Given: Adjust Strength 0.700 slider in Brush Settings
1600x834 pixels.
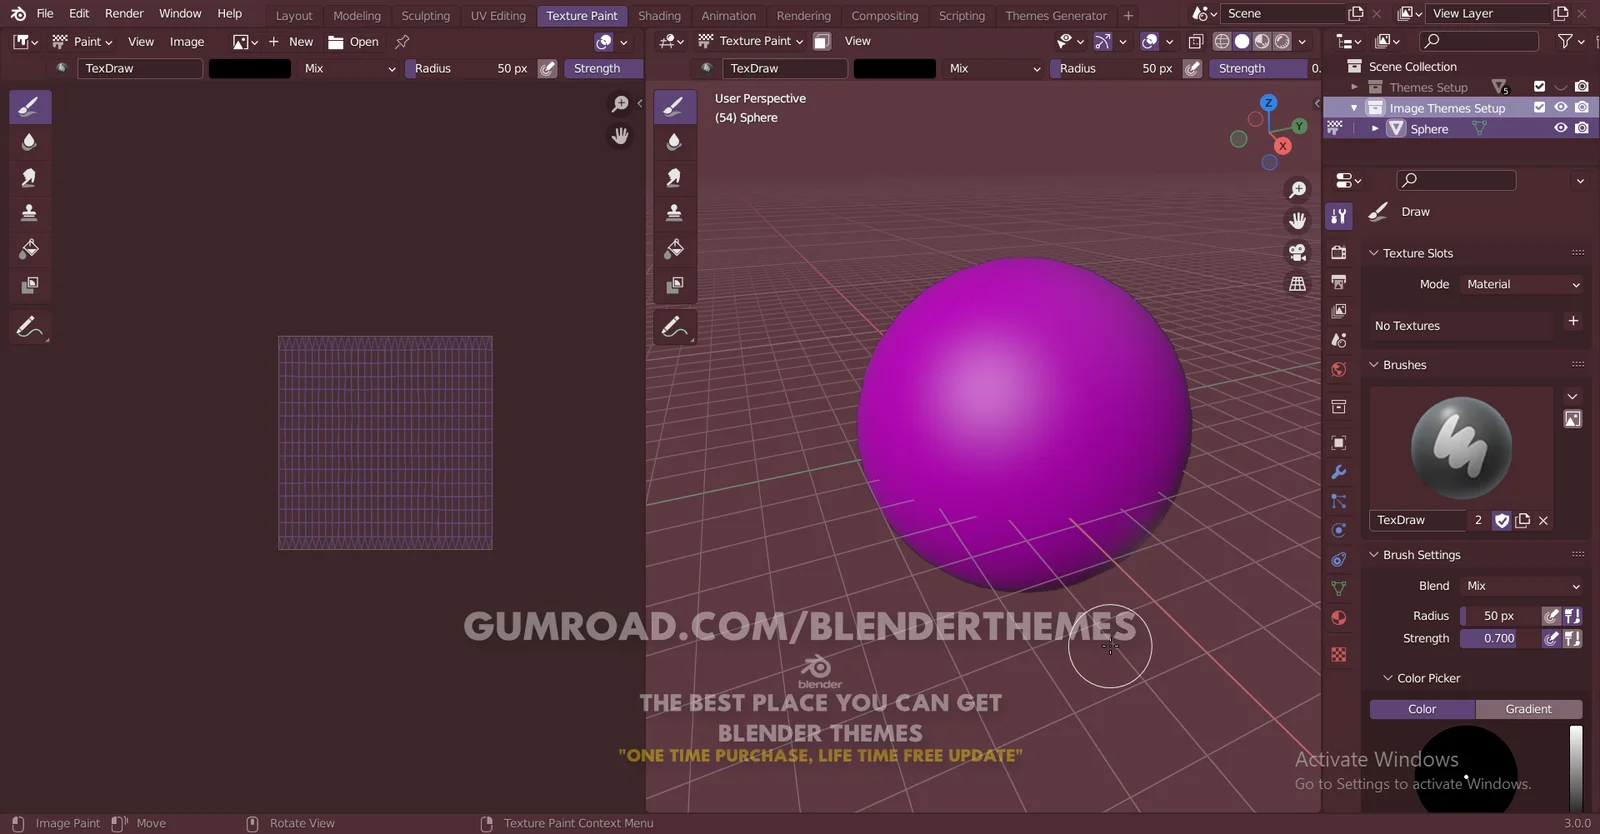Looking at the screenshot, I should tap(1499, 638).
